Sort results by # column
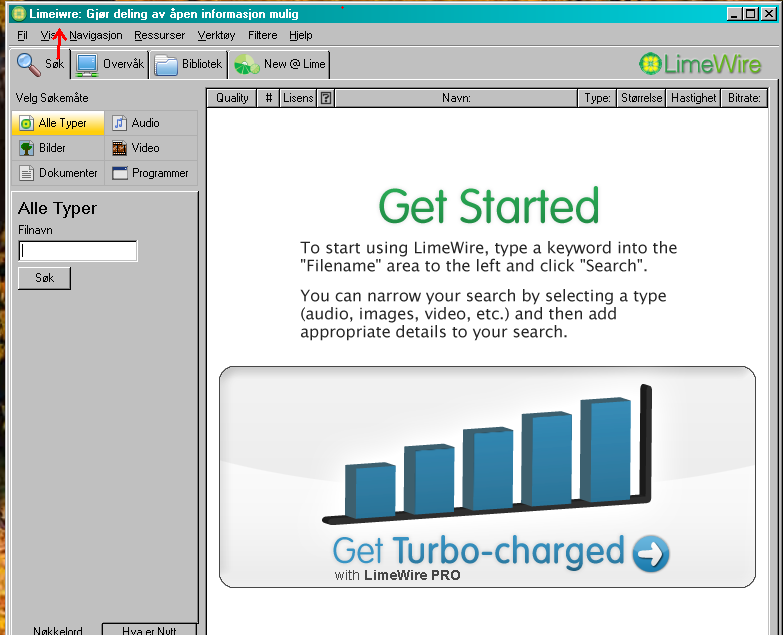783x635 pixels. pyautogui.click(x=269, y=98)
